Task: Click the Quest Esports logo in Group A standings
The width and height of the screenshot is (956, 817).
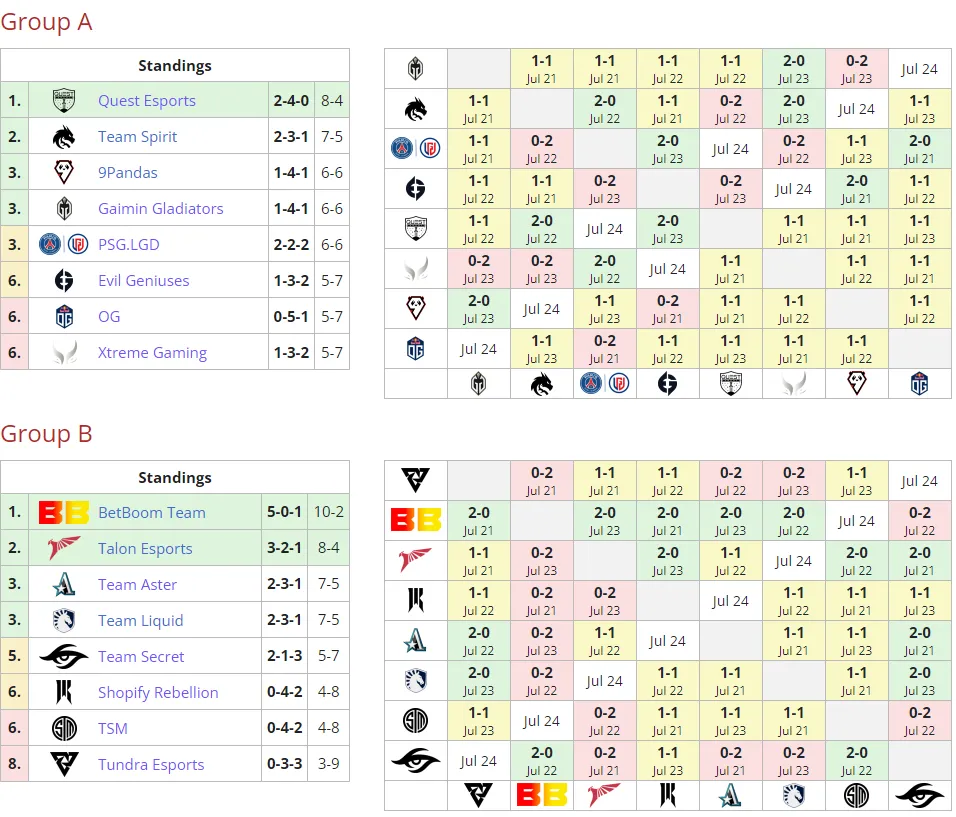Action: (x=64, y=101)
